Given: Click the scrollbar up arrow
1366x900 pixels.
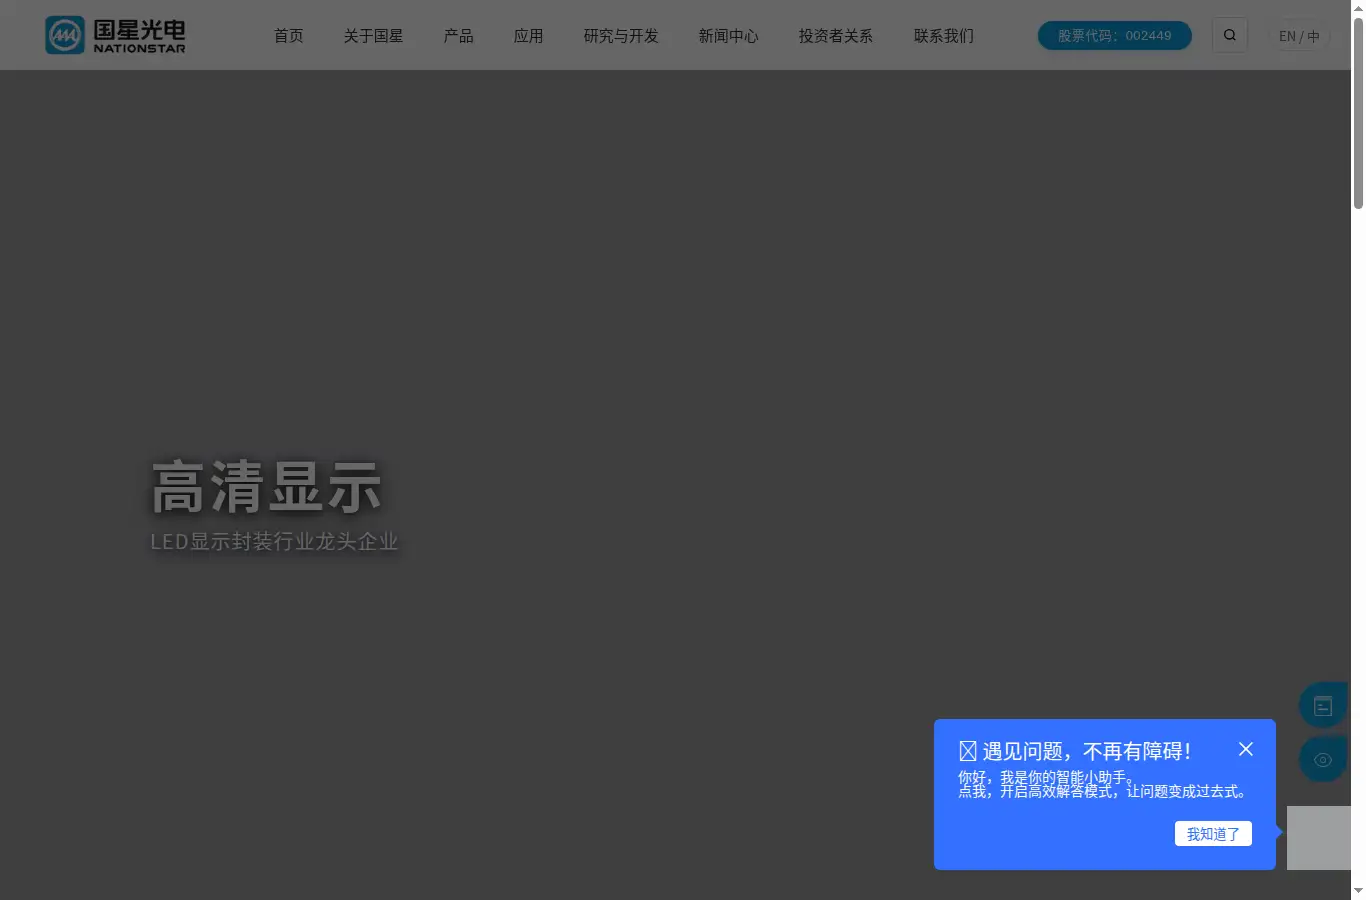Looking at the screenshot, I should click(1358, 8).
